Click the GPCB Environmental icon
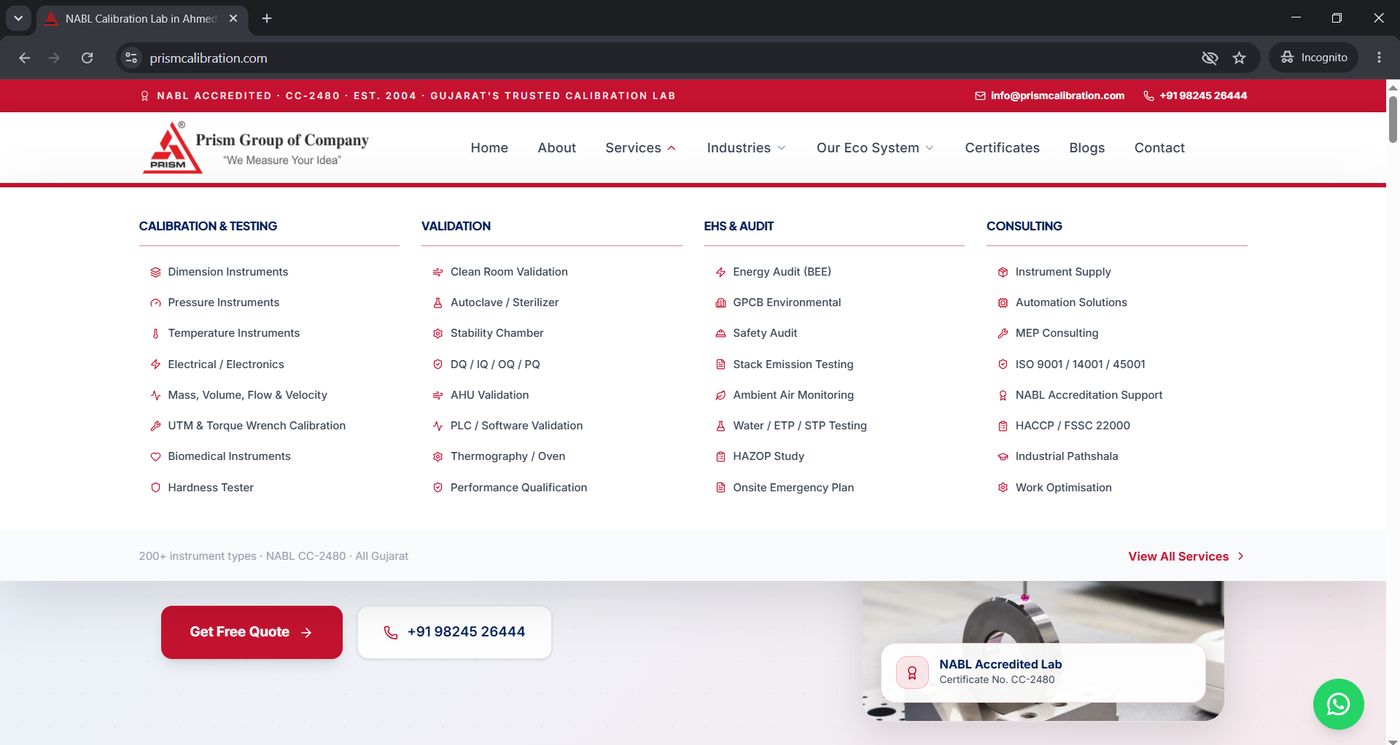 721,303
